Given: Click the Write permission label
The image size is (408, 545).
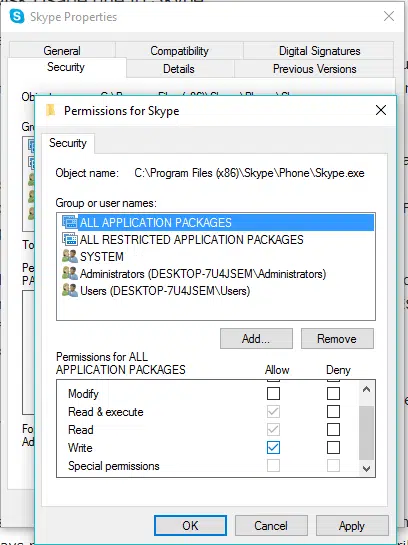Looking at the screenshot, I should pos(80,448).
